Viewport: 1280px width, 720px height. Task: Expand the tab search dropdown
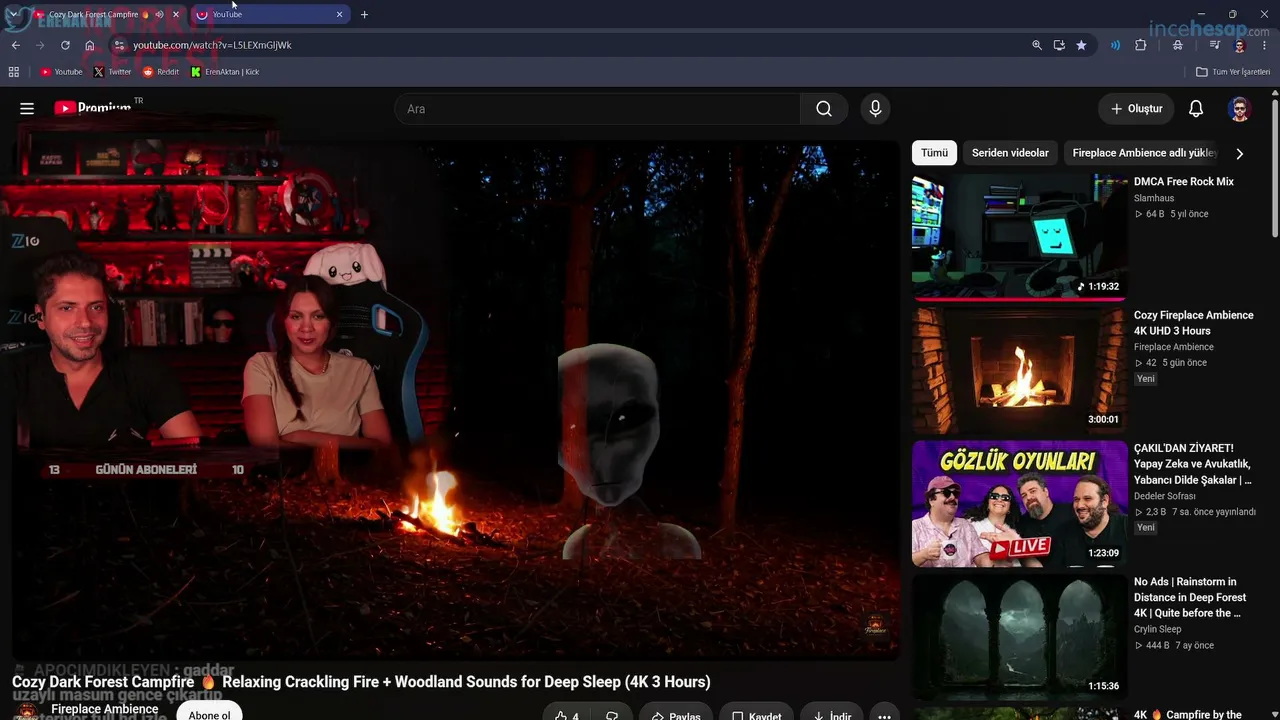pyautogui.click(x=13, y=15)
